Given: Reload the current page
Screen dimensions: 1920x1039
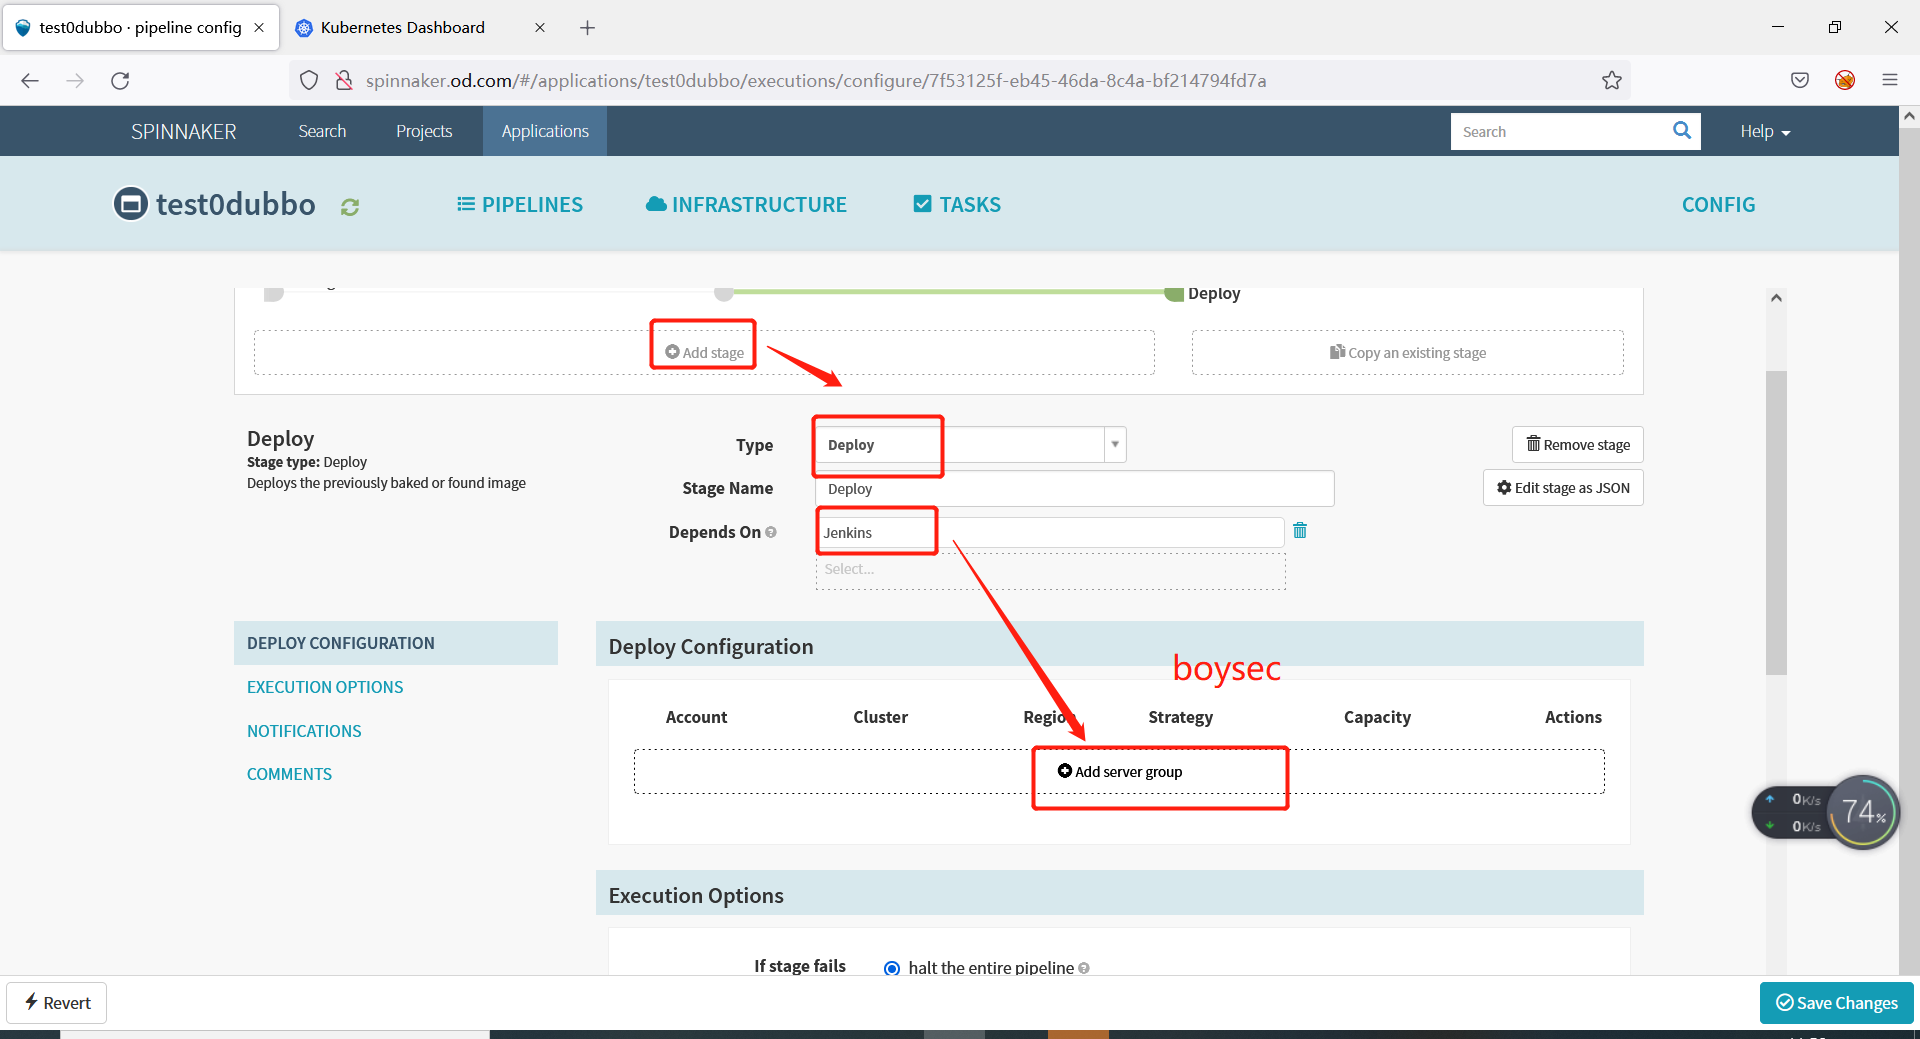Looking at the screenshot, I should click(120, 81).
